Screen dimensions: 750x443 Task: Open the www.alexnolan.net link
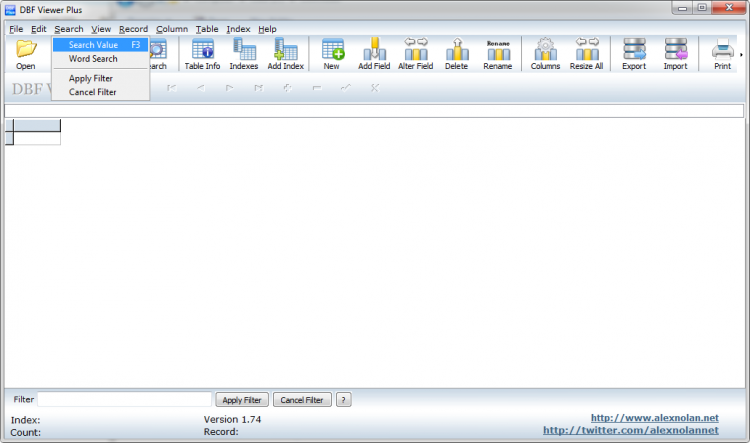point(654,418)
